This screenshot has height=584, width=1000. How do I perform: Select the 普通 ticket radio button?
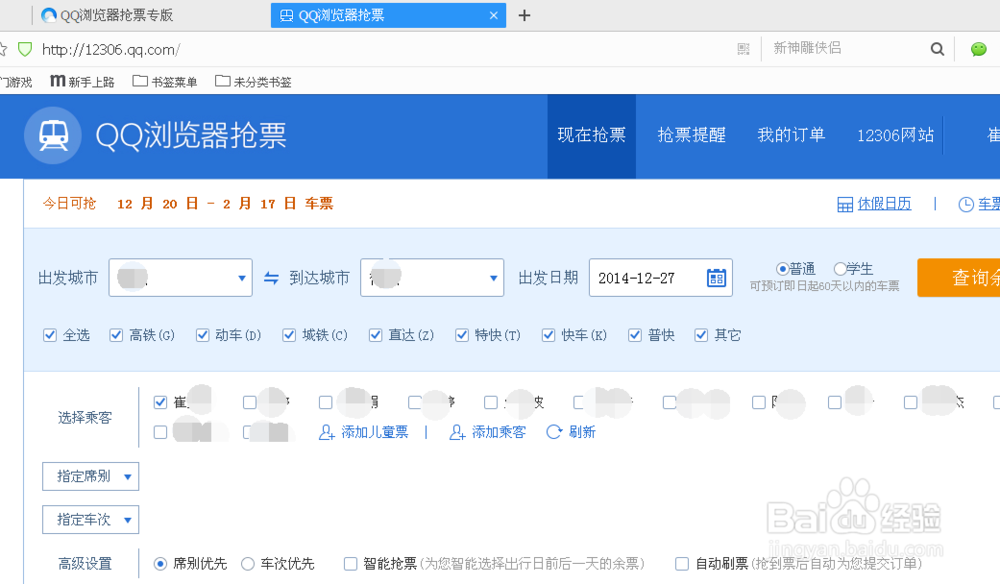[782, 269]
